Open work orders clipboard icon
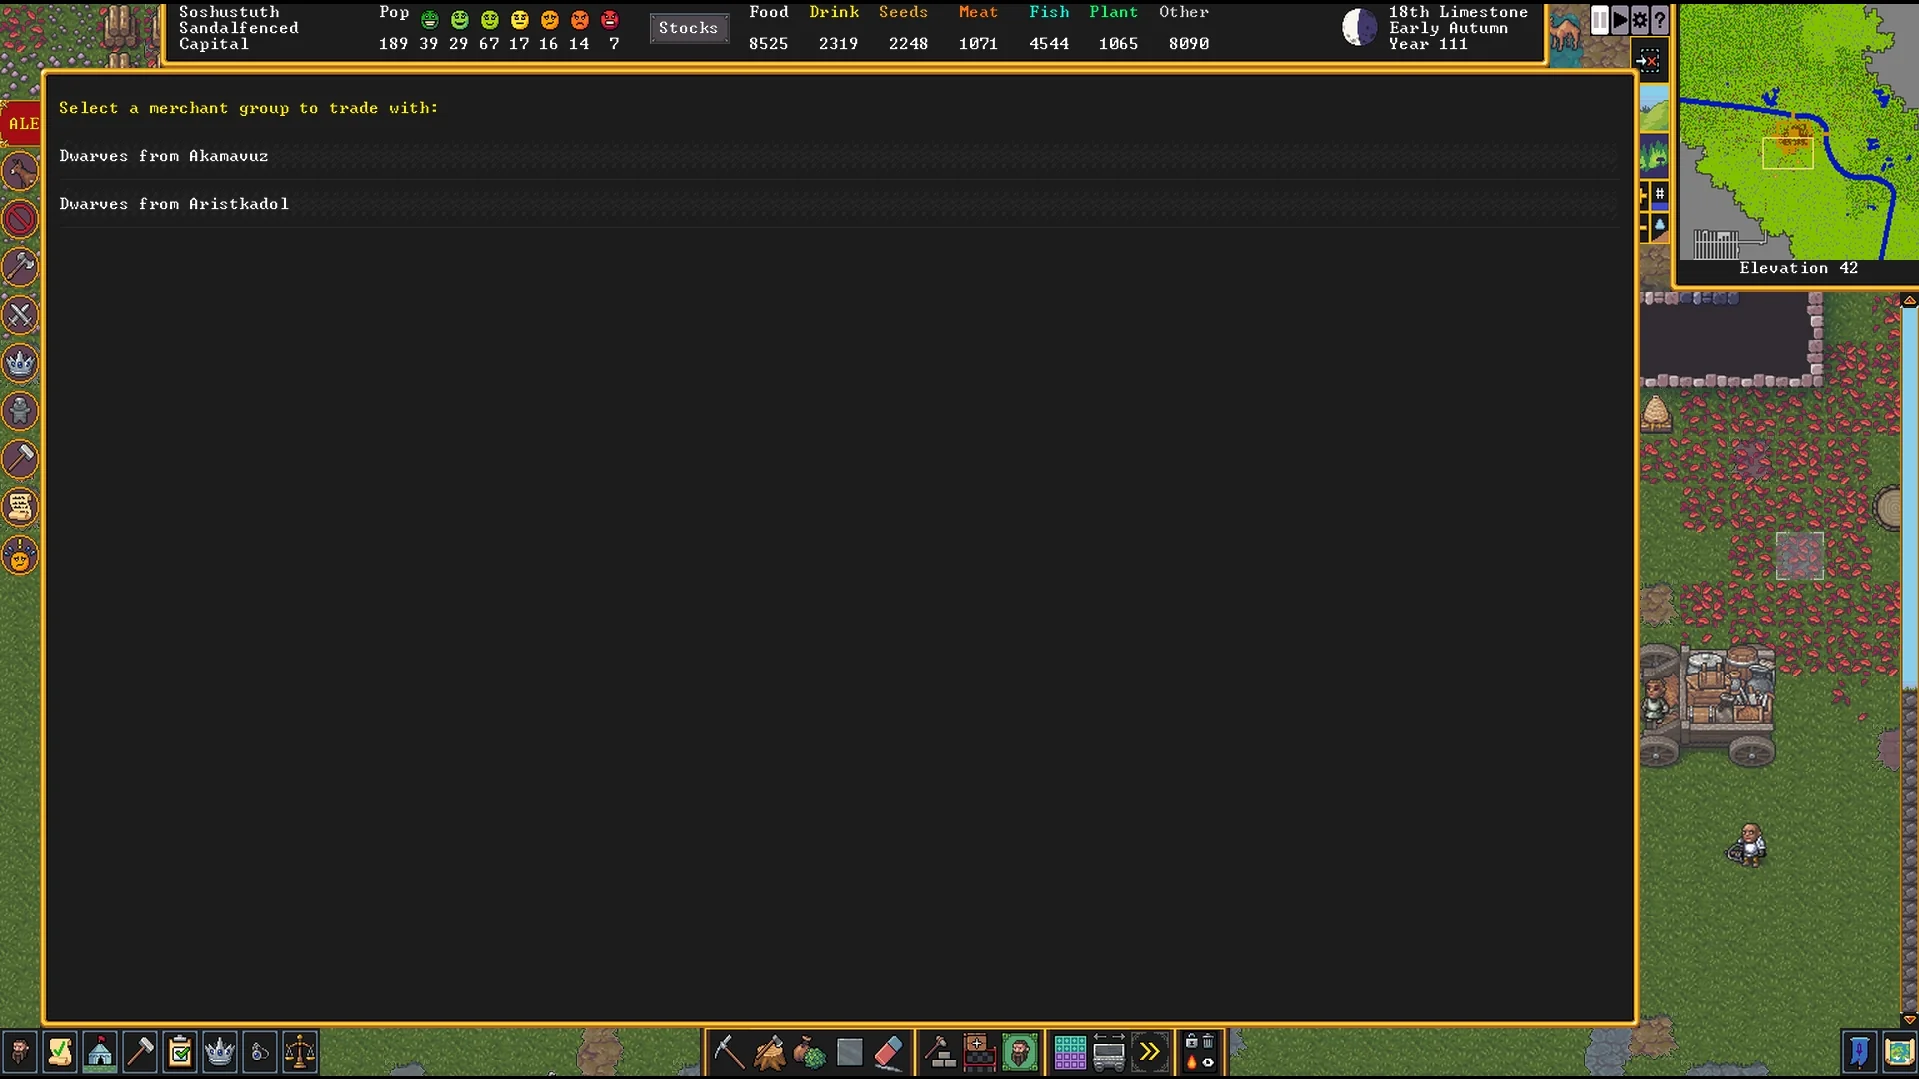This screenshot has width=1919, height=1079. (x=180, y=1052)
